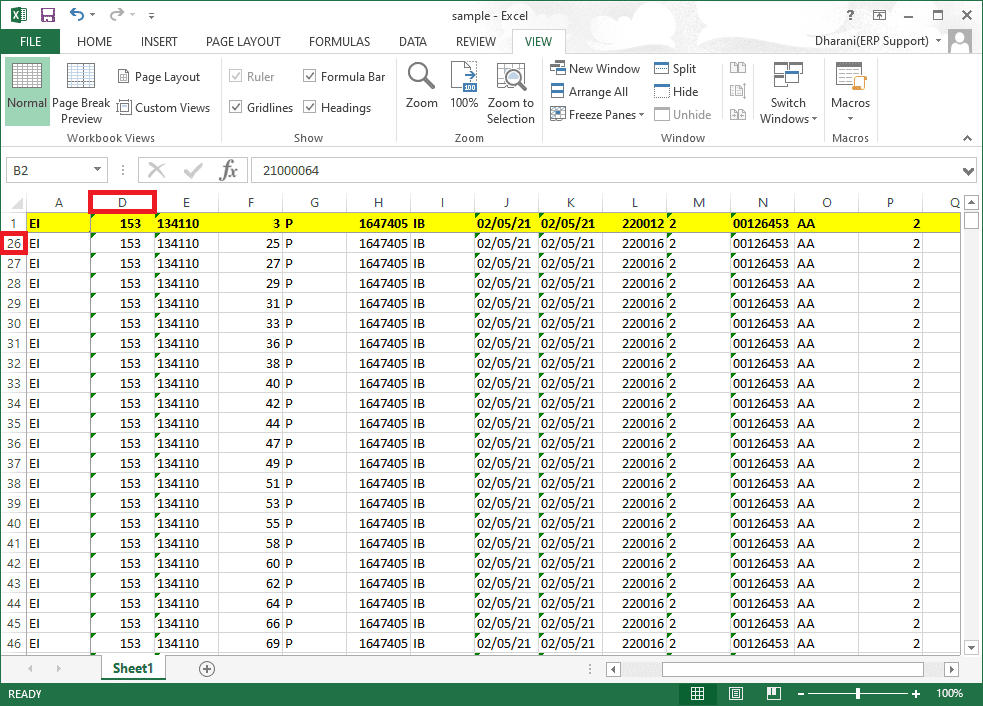This screenshot has height=706, width=983.
Task: Click the Save icon in title bar
Action: 47,15
